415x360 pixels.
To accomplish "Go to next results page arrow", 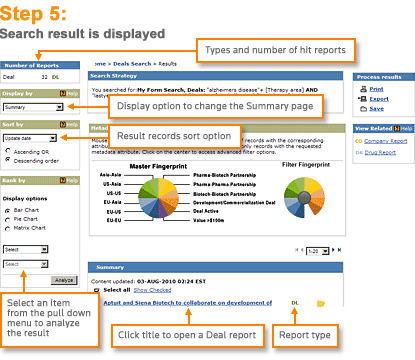I will coord(333,250).
